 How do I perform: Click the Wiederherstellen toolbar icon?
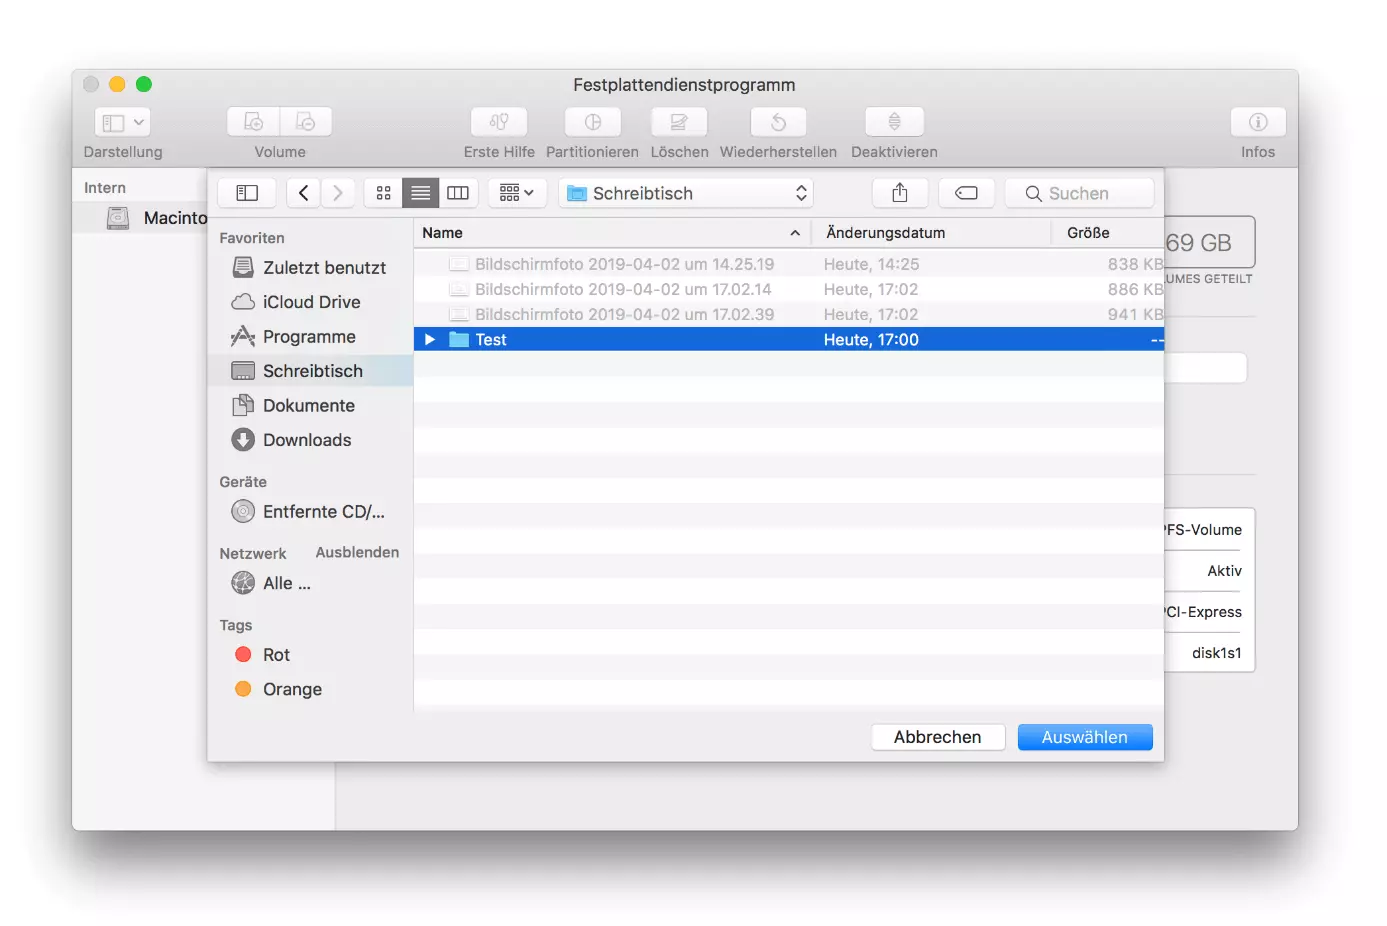tap(778, 122)
